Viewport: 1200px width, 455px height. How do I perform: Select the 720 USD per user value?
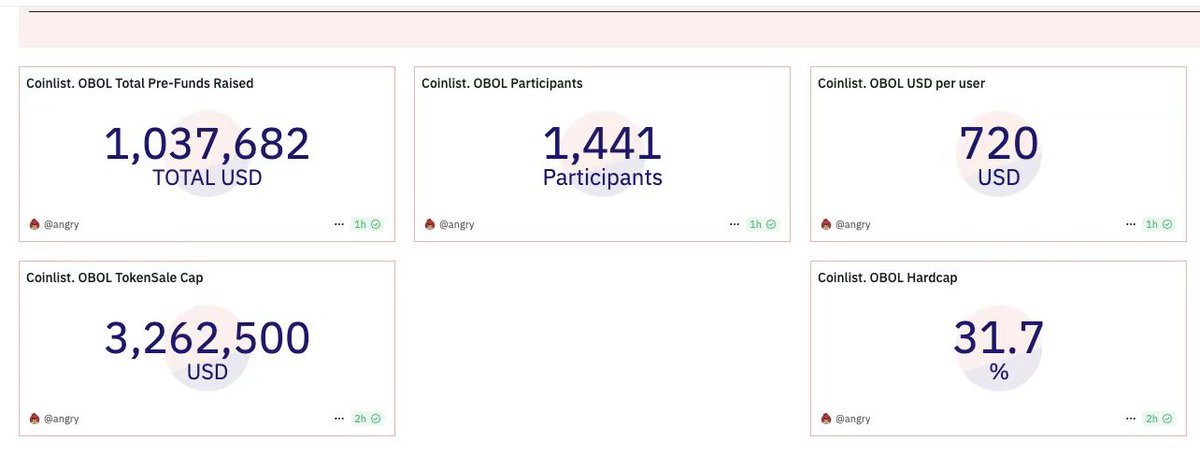[x=999, y=145]
